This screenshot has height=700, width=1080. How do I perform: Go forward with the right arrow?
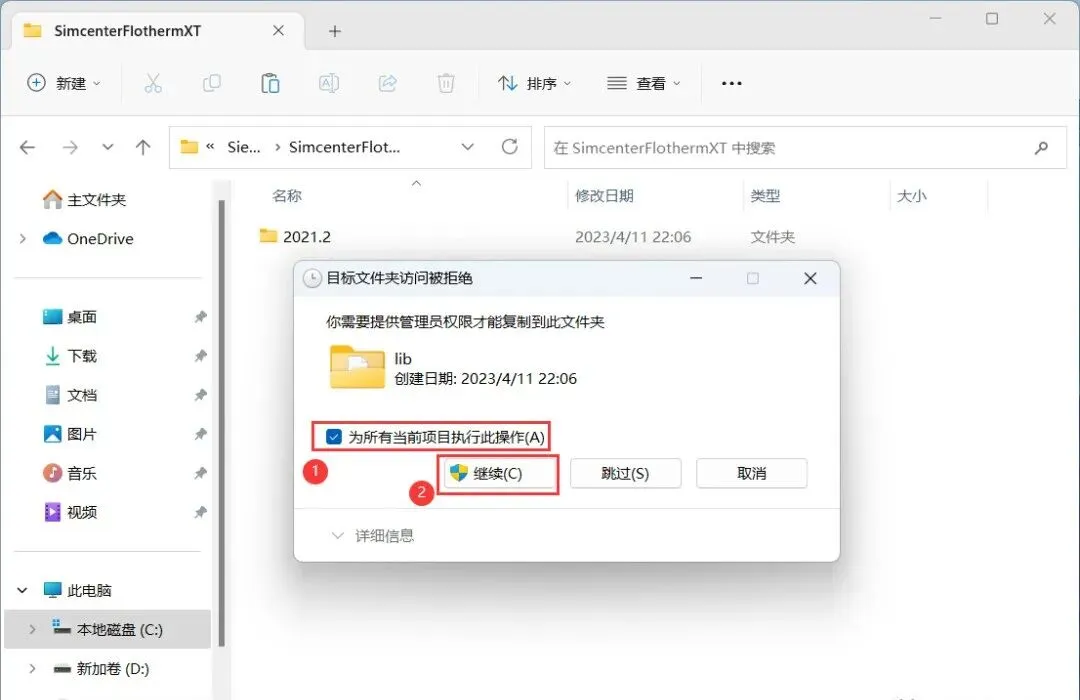70,147
